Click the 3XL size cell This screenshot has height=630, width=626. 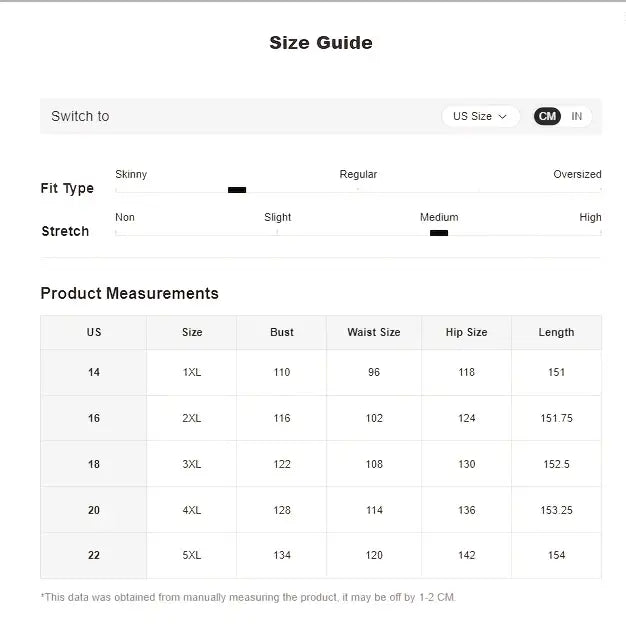point(192,464)
